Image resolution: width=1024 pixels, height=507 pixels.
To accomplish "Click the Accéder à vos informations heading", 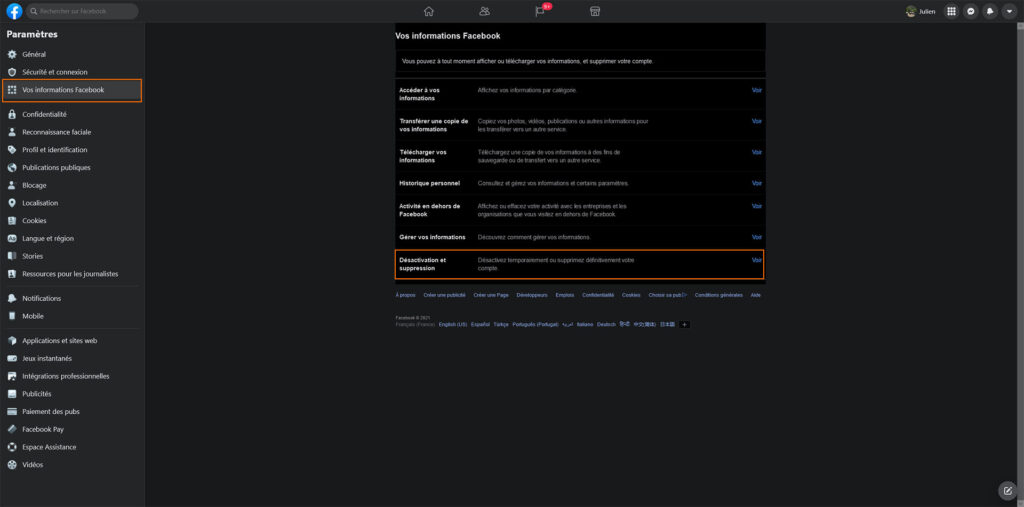I will pyautogui.click(x=420, y=94).
